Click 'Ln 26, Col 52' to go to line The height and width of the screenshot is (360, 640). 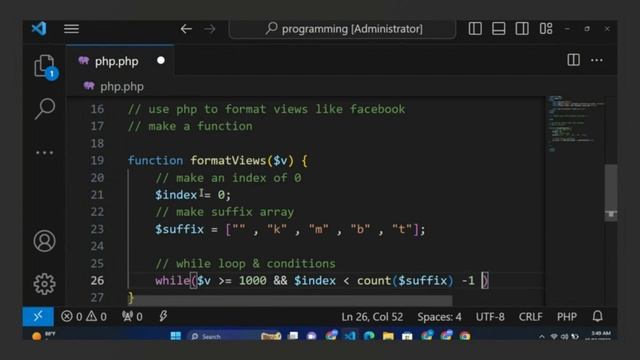click(x=372, y=317)
